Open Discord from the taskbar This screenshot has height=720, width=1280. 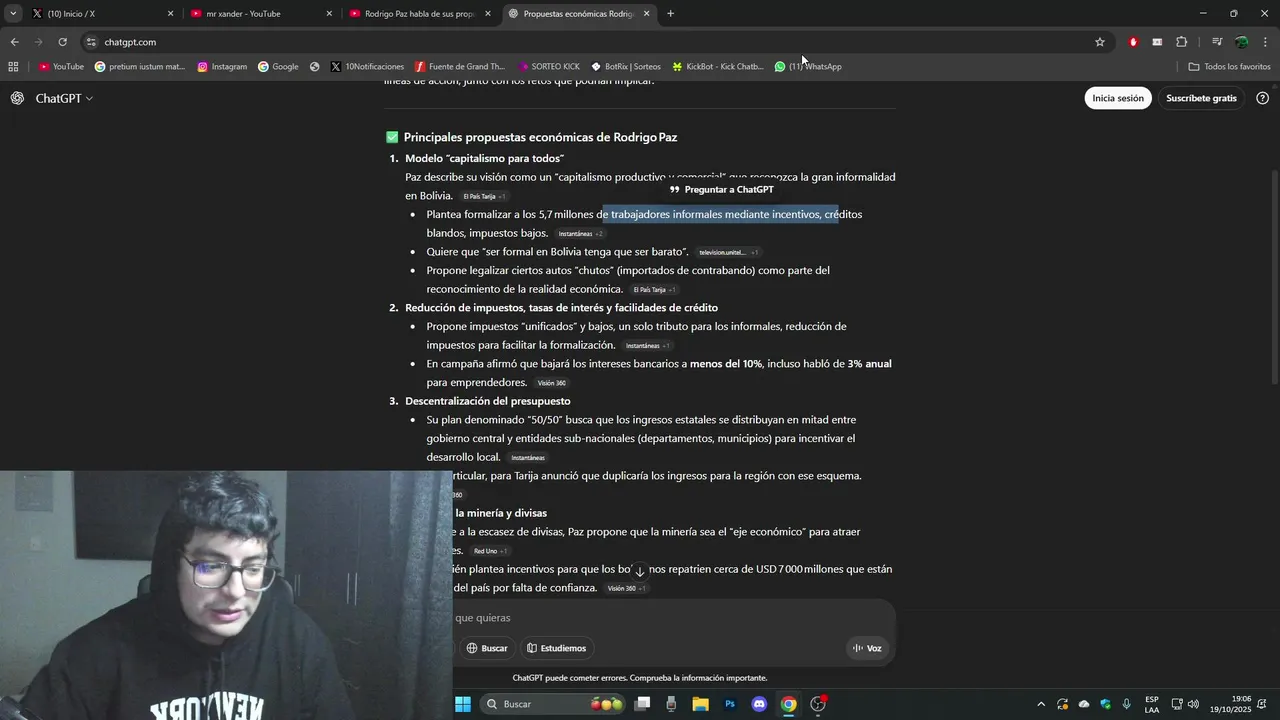tap(759, 704)
